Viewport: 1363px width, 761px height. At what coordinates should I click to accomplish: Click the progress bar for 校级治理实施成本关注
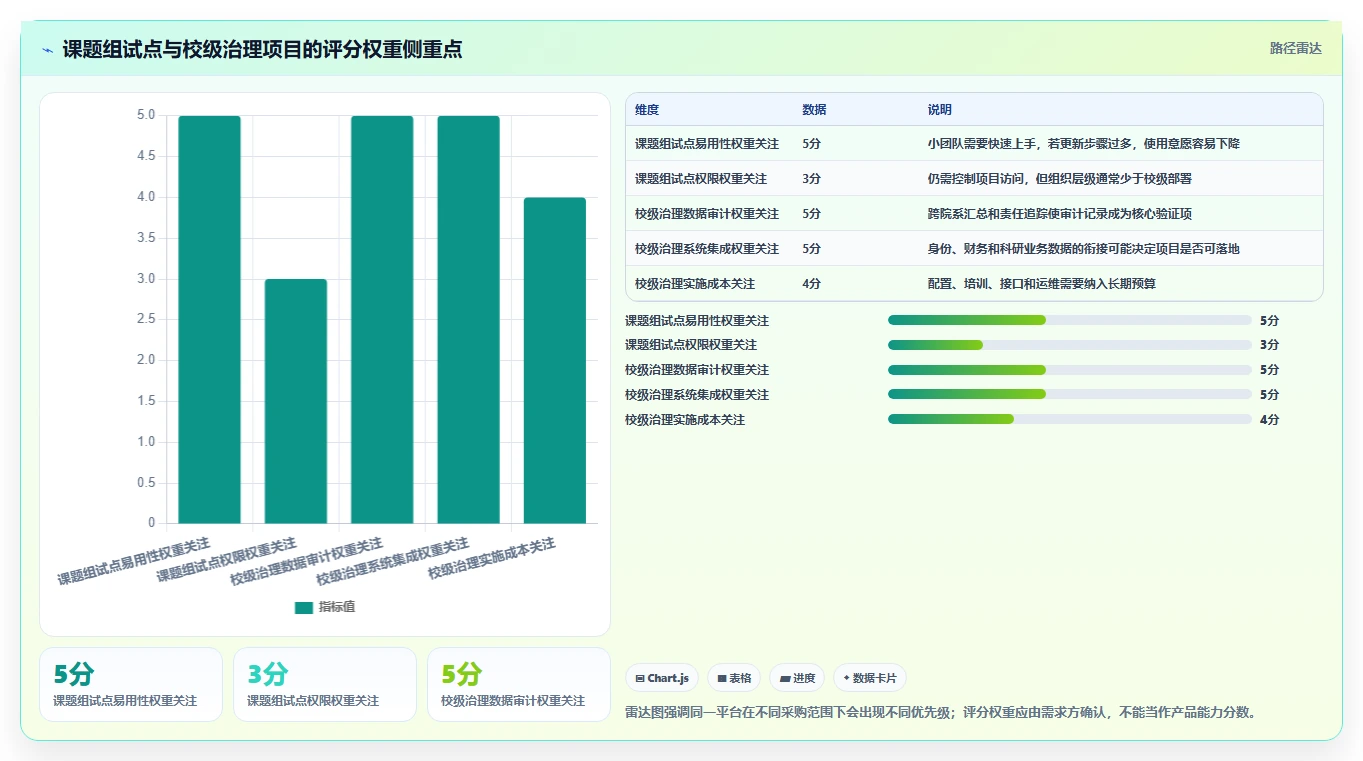(1070, 420)
